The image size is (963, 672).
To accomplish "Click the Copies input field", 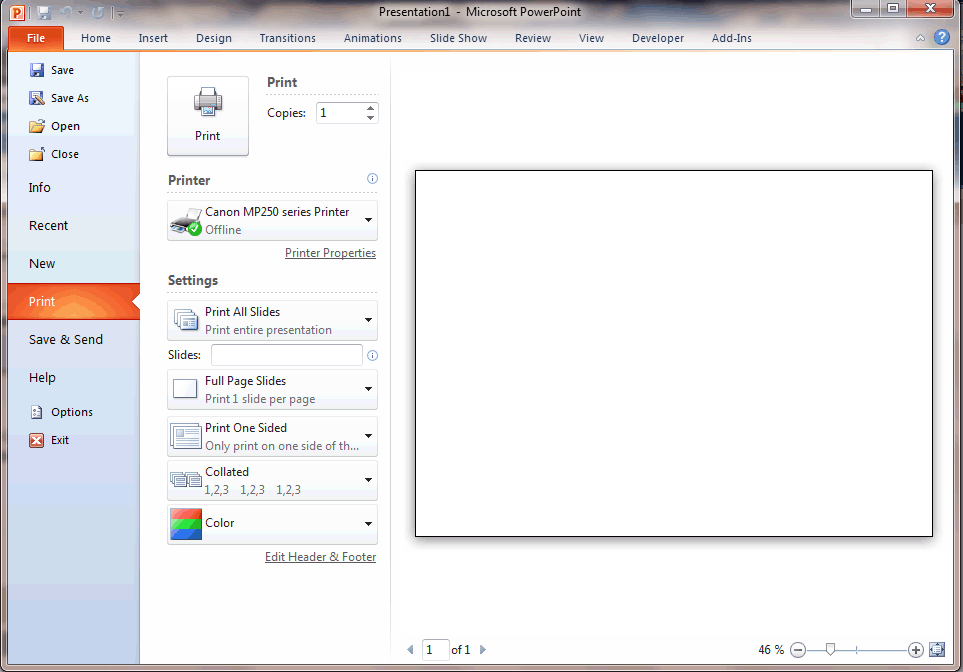I will [x=340, y=112].
